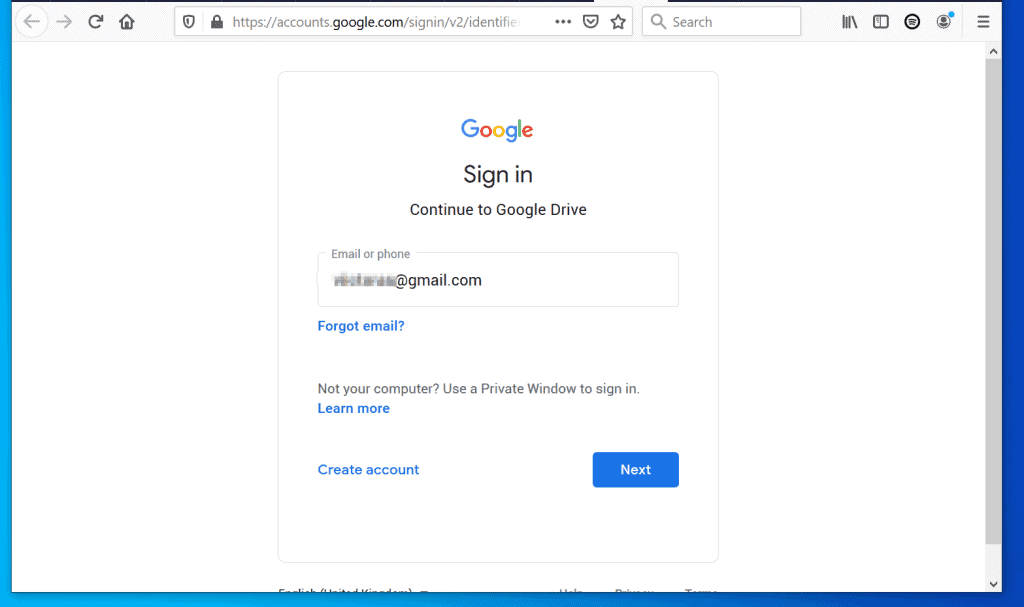The height and width of the screenshot is (607, 1024).
Task: Click the Spotify extension icon
Action: tap(912, 22)
